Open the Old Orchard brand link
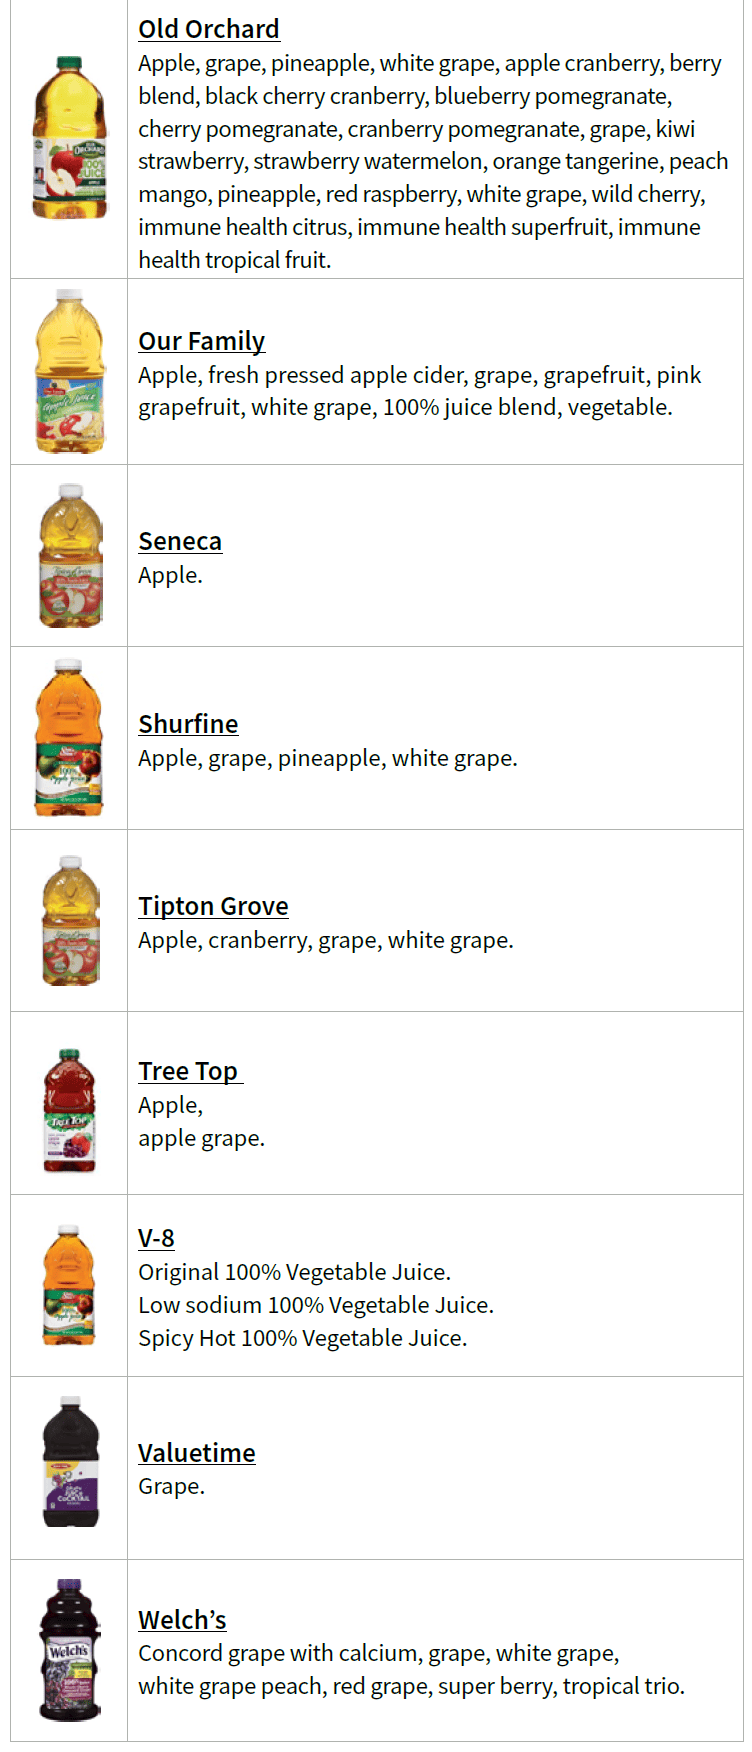752x1752 pixels. pos(208,29)
